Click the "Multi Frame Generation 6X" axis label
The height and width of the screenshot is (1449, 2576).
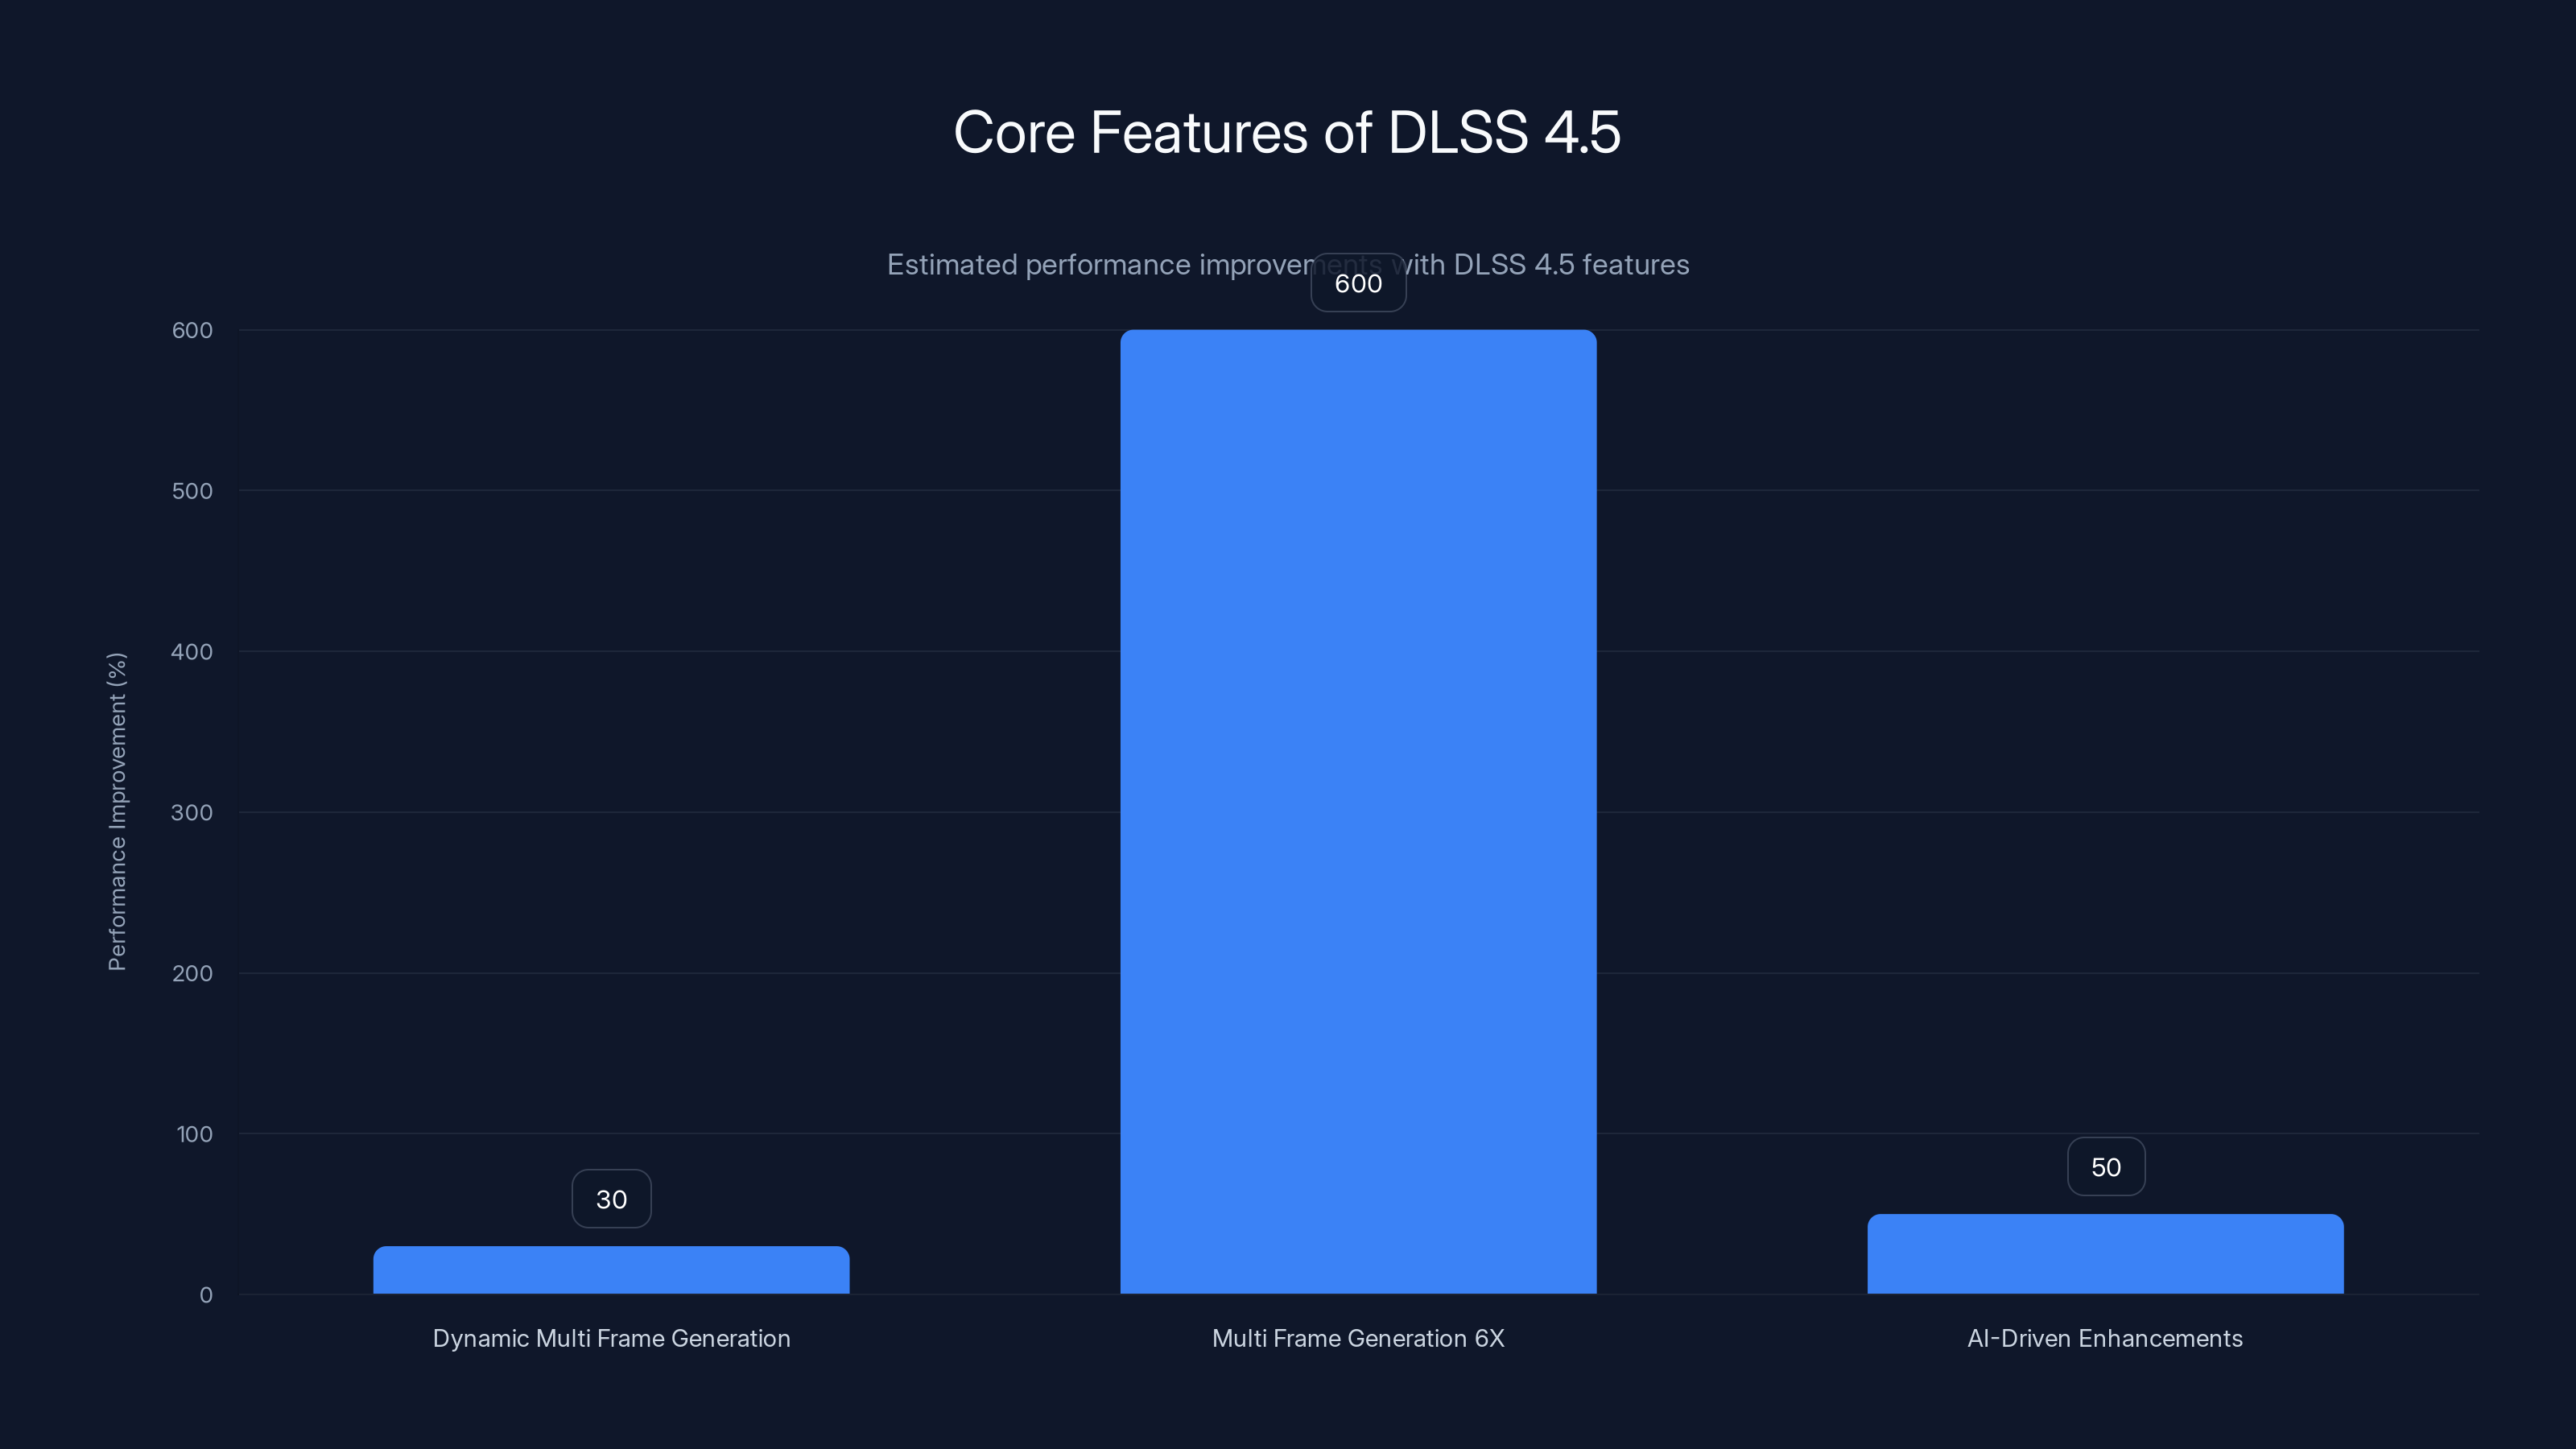click(x=1359, y=1338)
